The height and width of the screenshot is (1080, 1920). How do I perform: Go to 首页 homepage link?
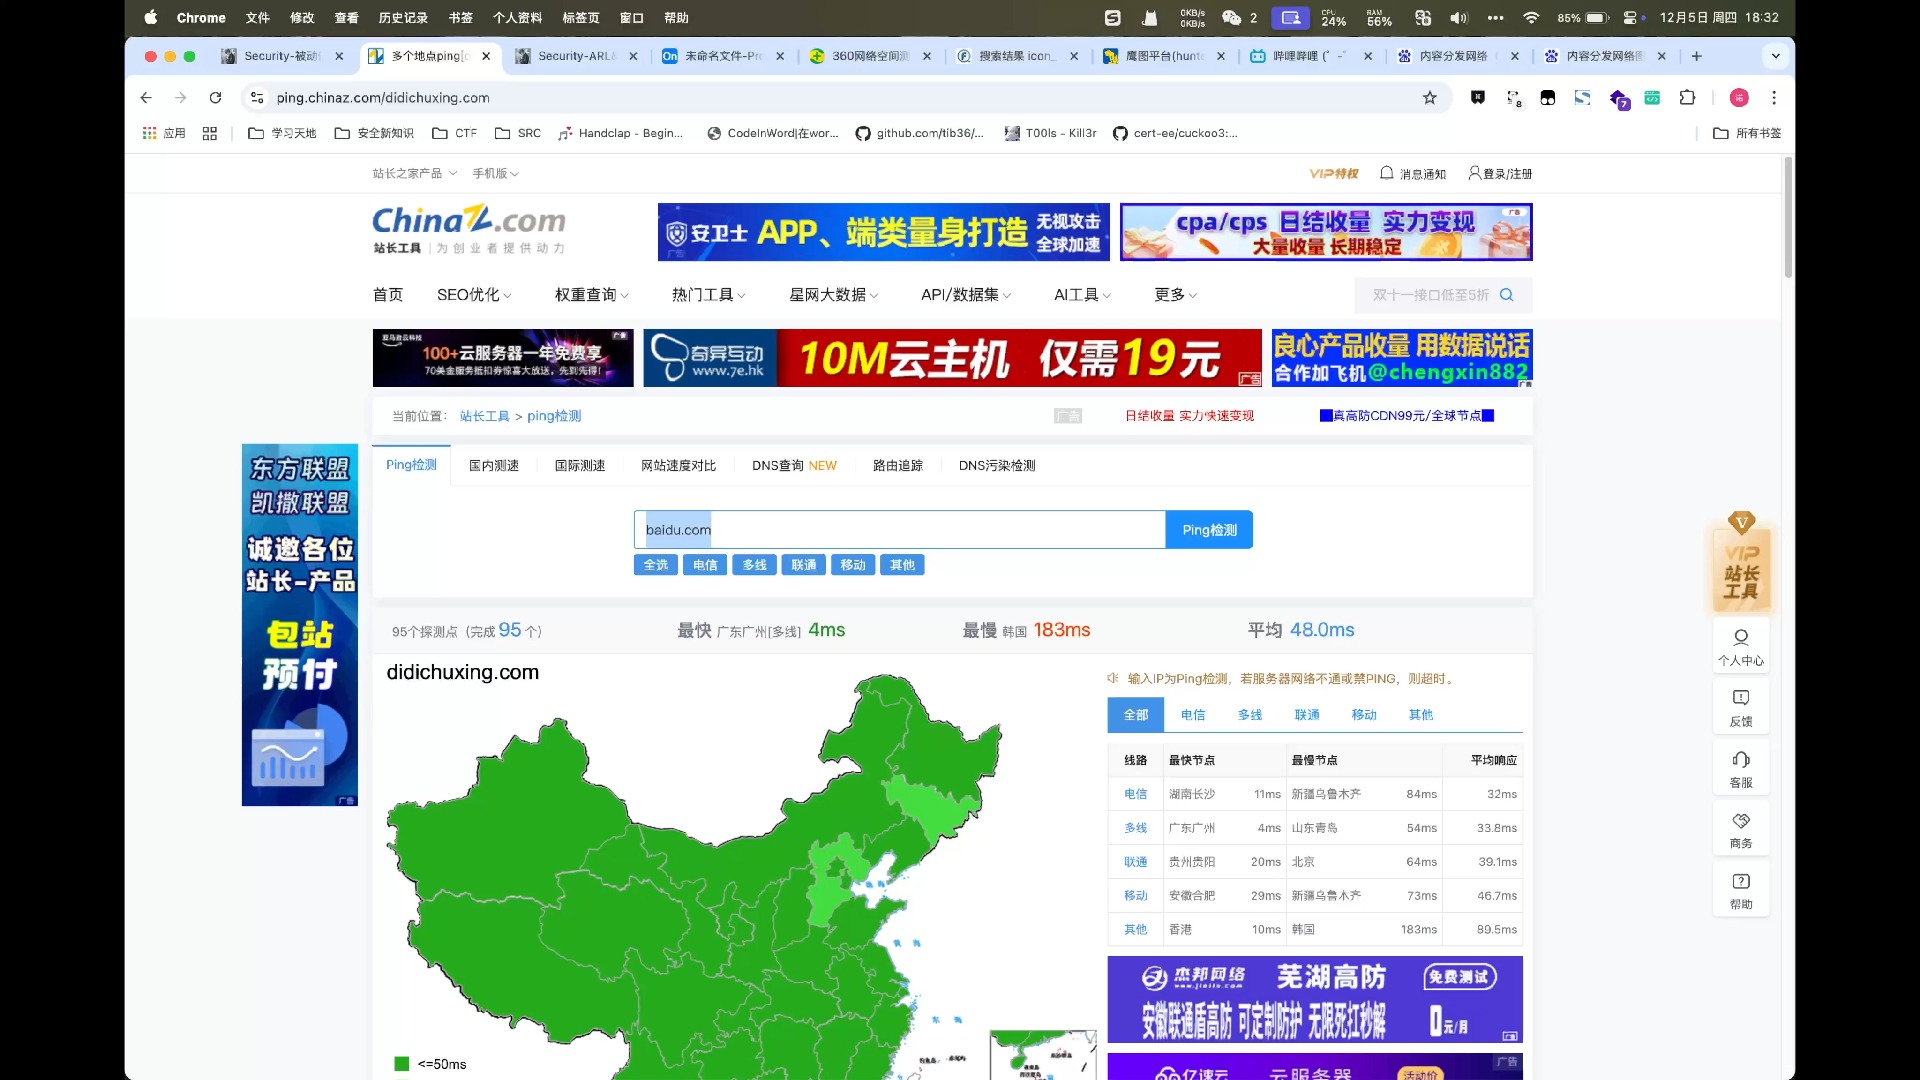point(388,294)
